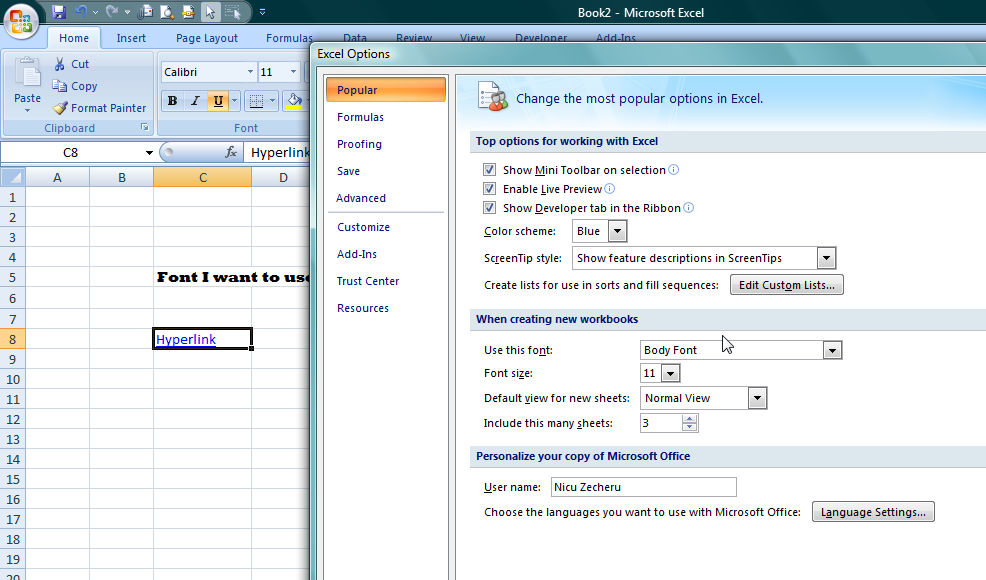Click the dashed selection pane icon
The height and width of the screenshot is (580, 986).
pyautogui.click(x=232, y=12)
